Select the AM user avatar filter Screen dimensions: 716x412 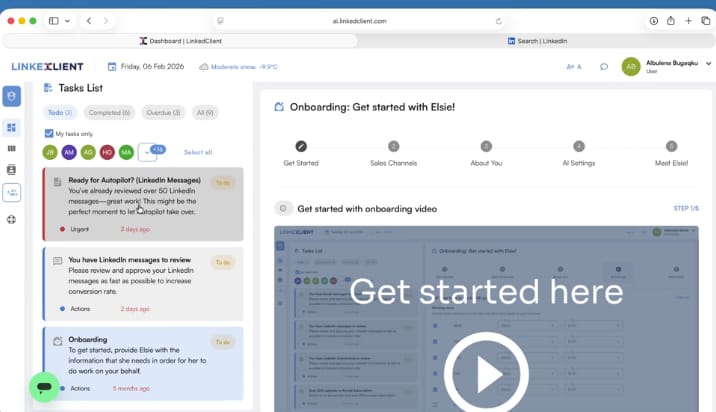click(x=69, y=152)
